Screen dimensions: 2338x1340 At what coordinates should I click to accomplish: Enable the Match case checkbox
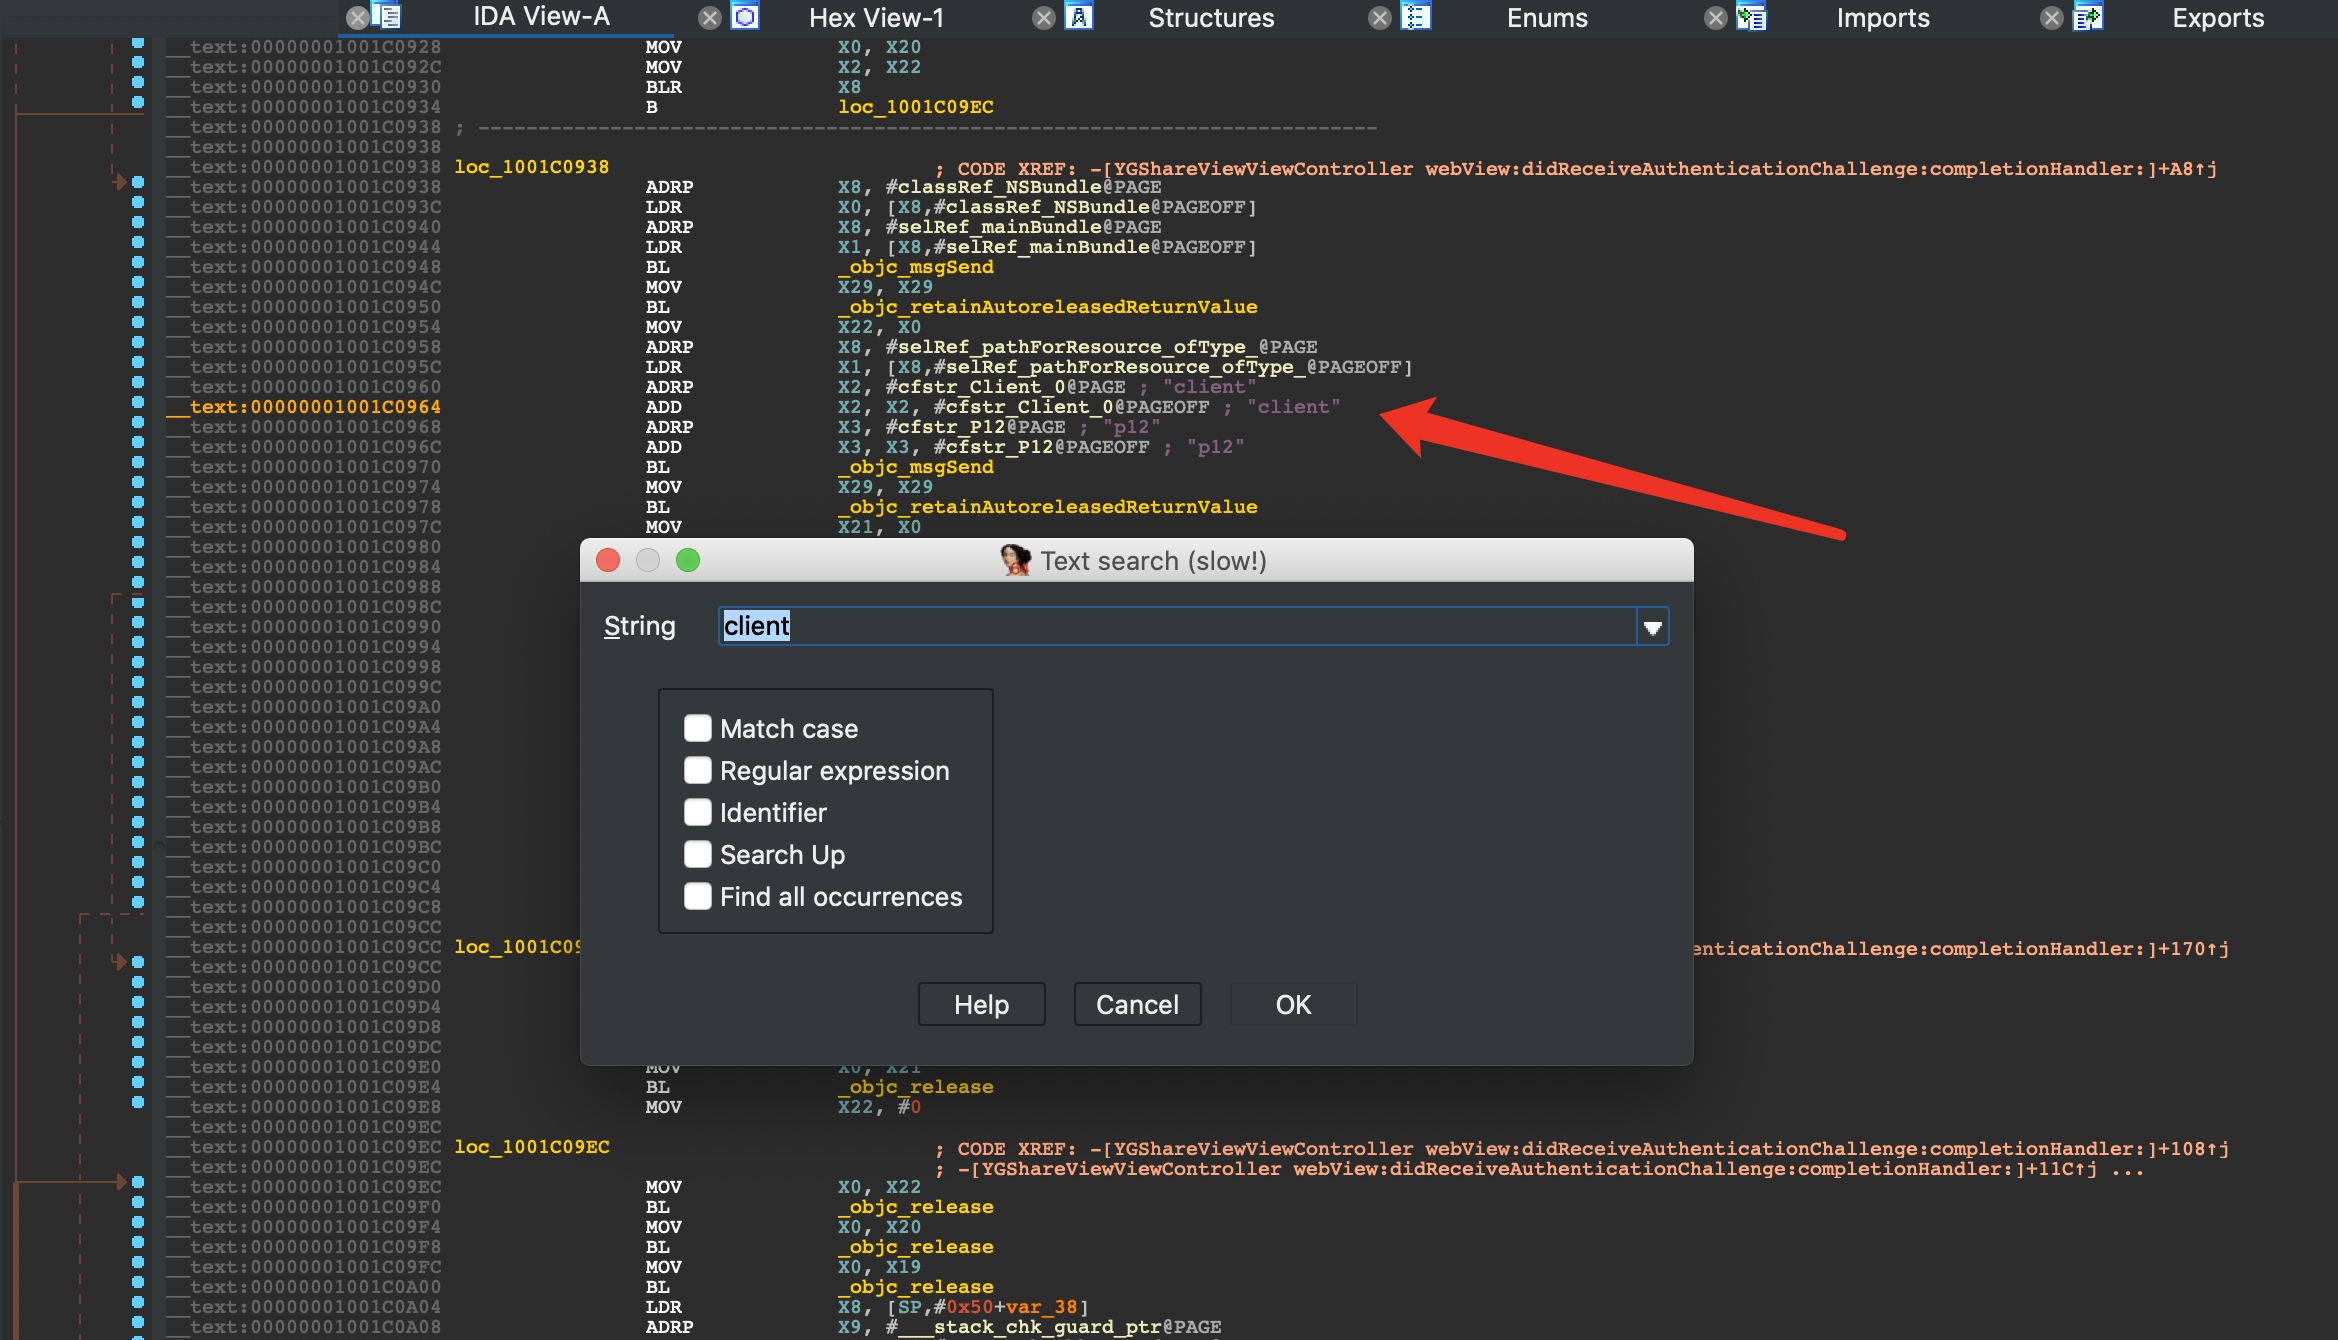698,728
